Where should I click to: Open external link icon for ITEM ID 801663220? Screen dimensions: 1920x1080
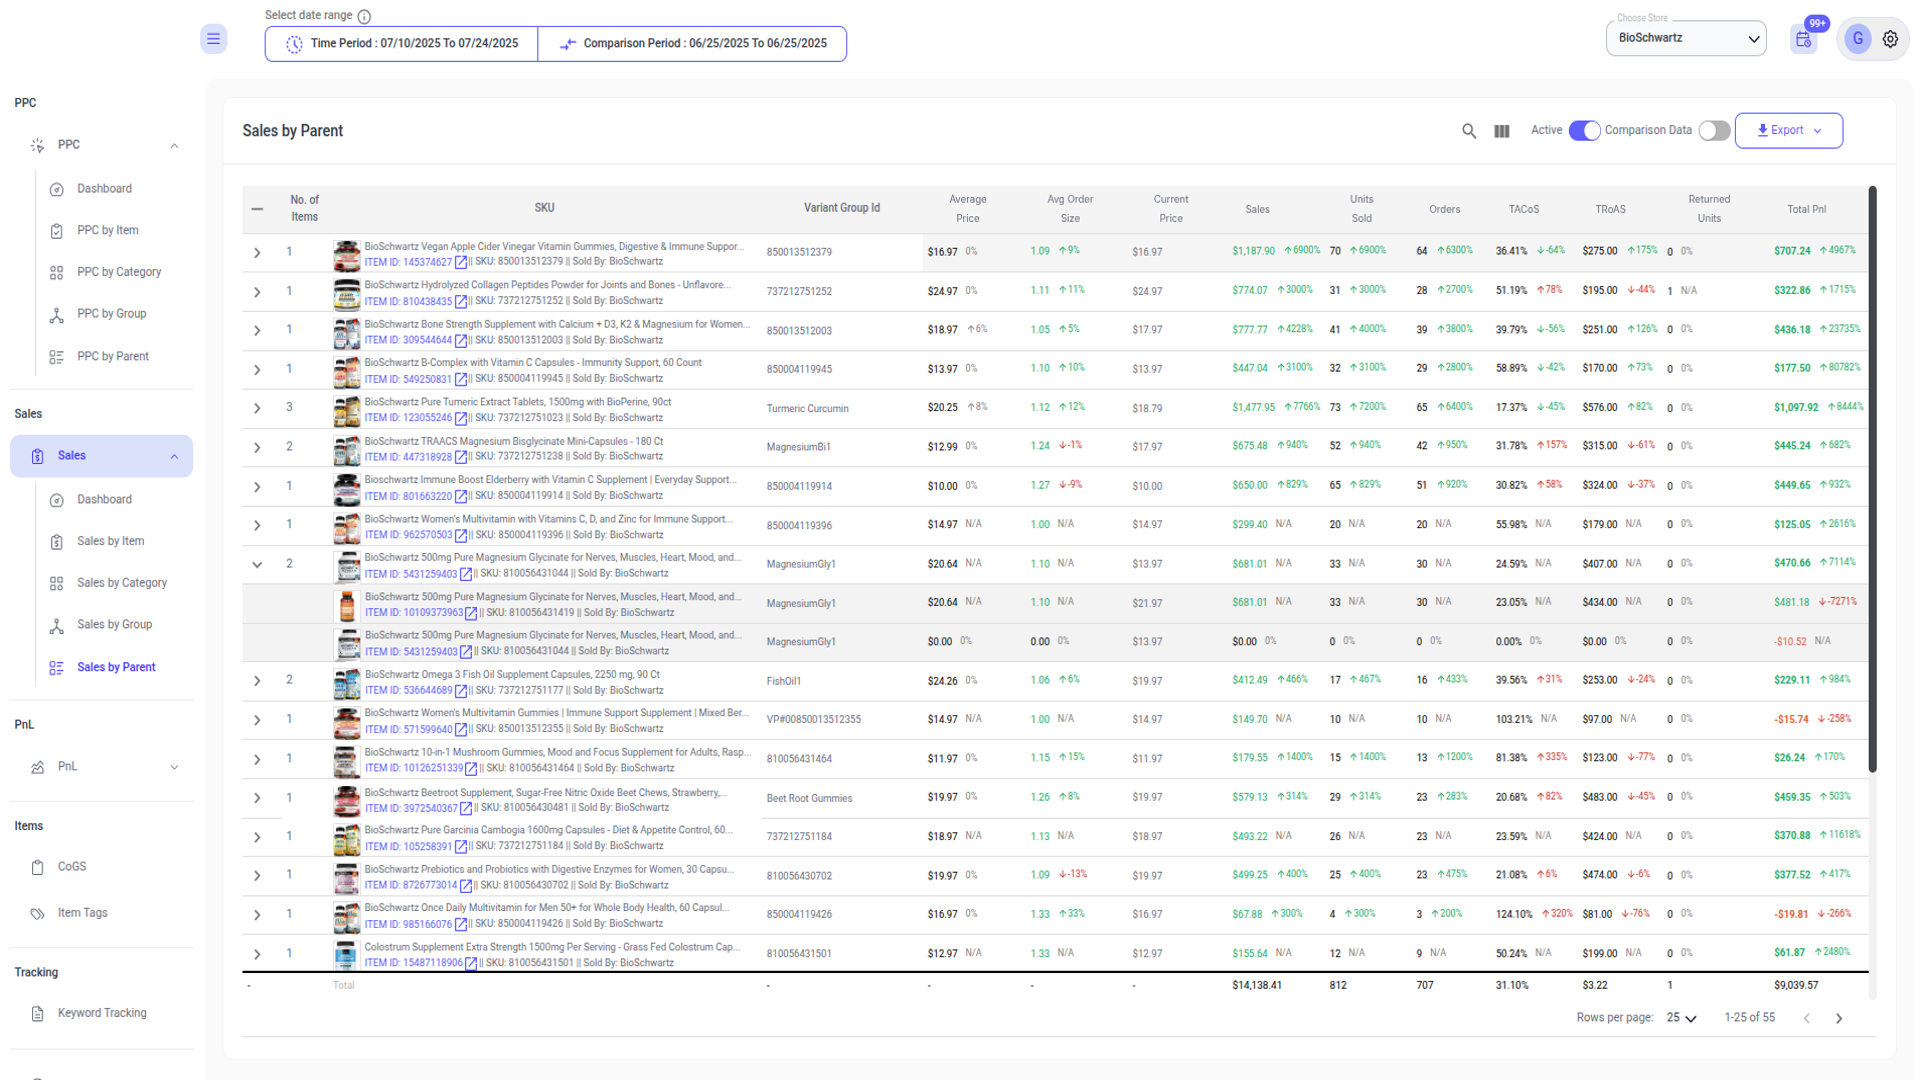[x=461, y=497]
